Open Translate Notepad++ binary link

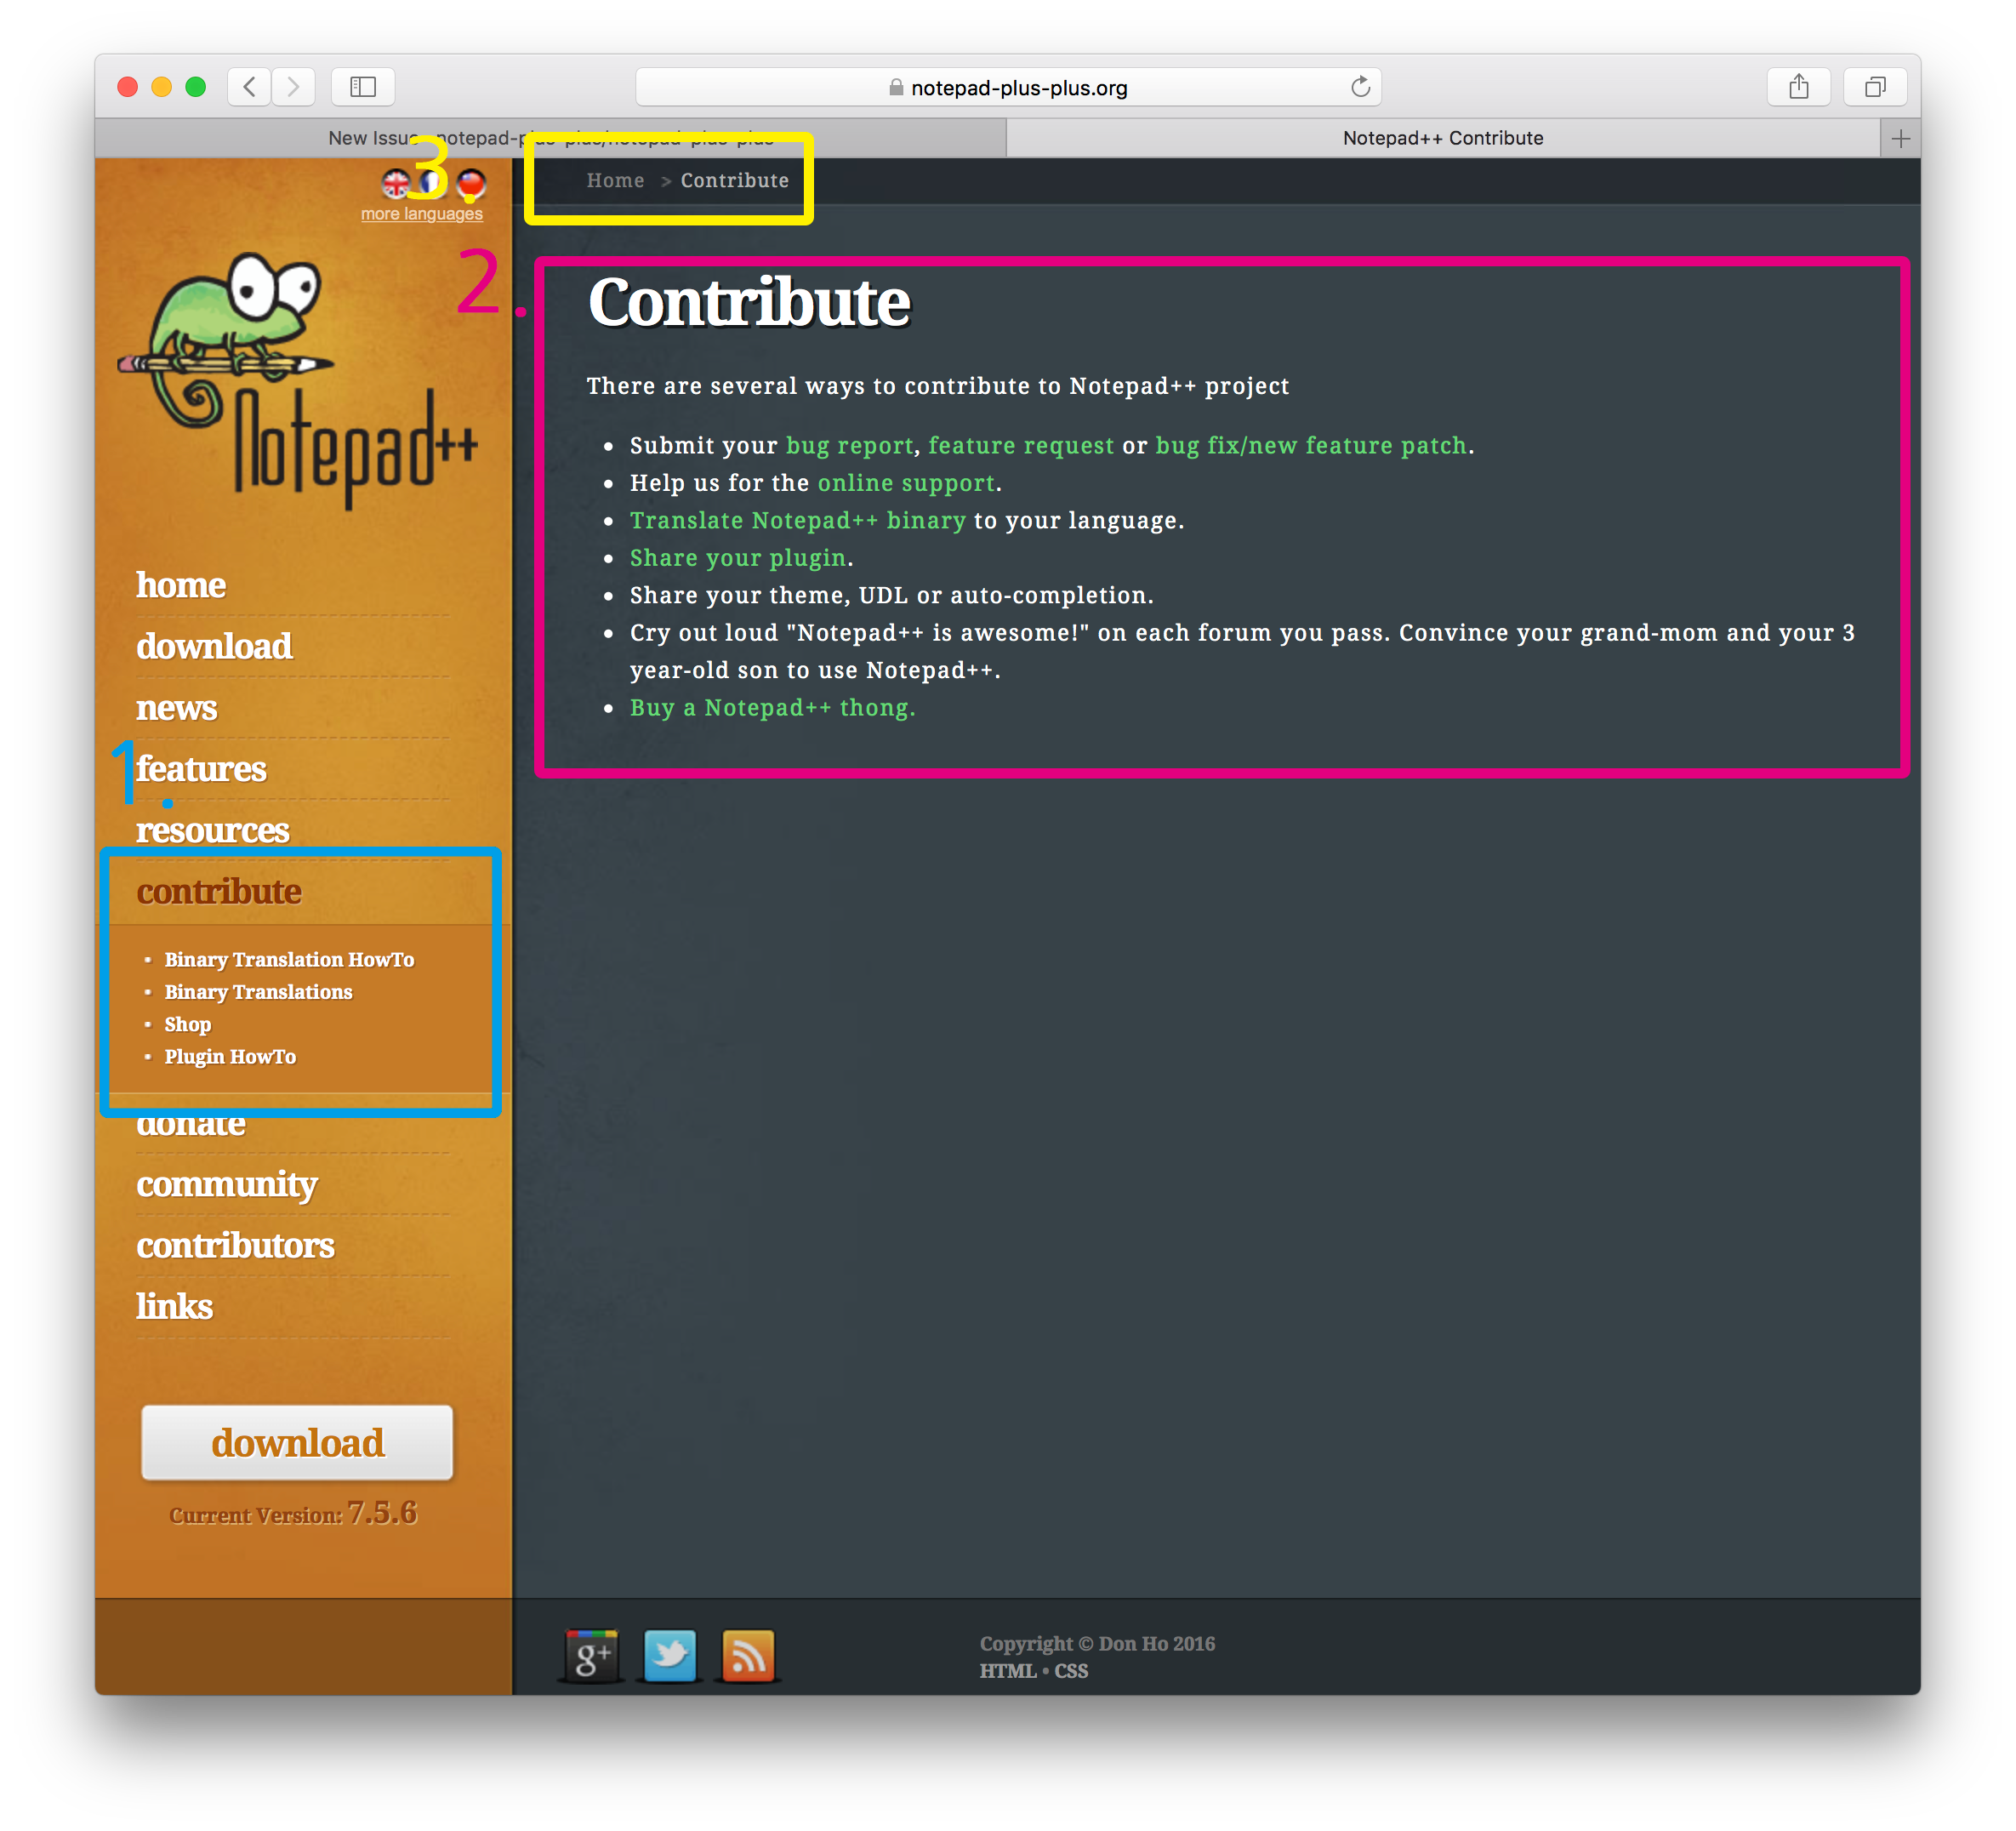point(798,521)
